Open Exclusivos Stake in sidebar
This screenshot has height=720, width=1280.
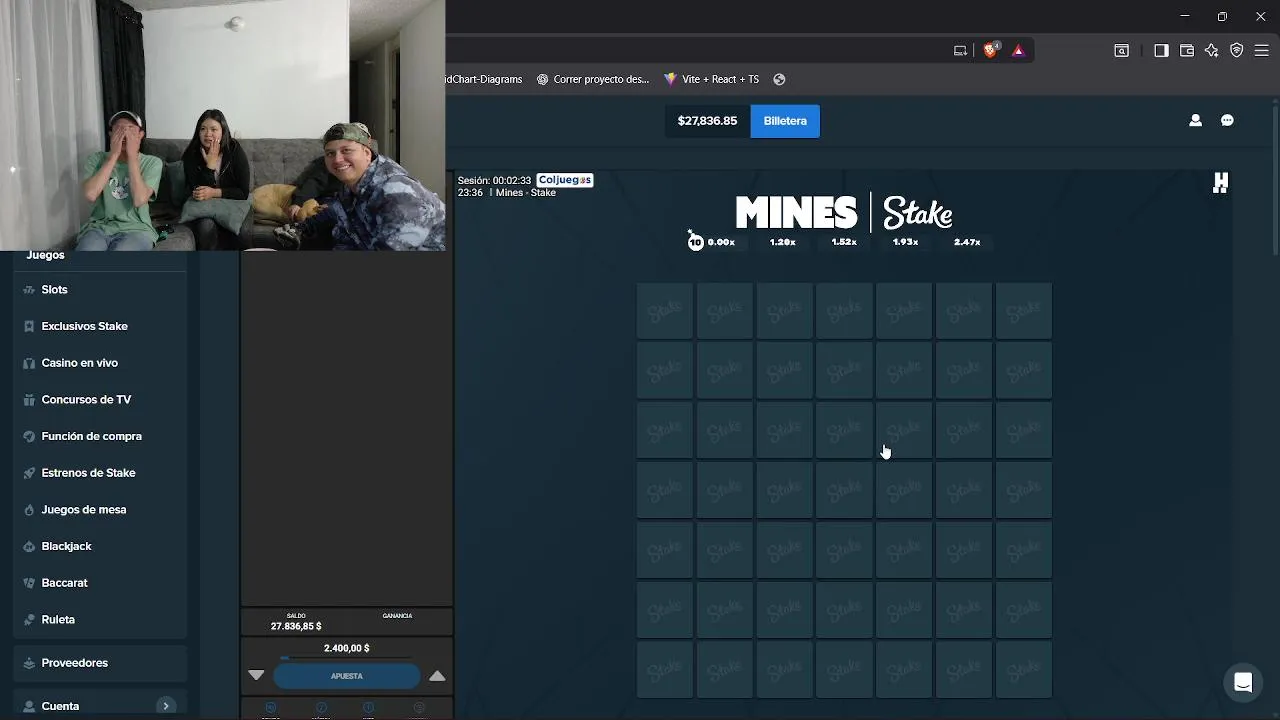84,326
